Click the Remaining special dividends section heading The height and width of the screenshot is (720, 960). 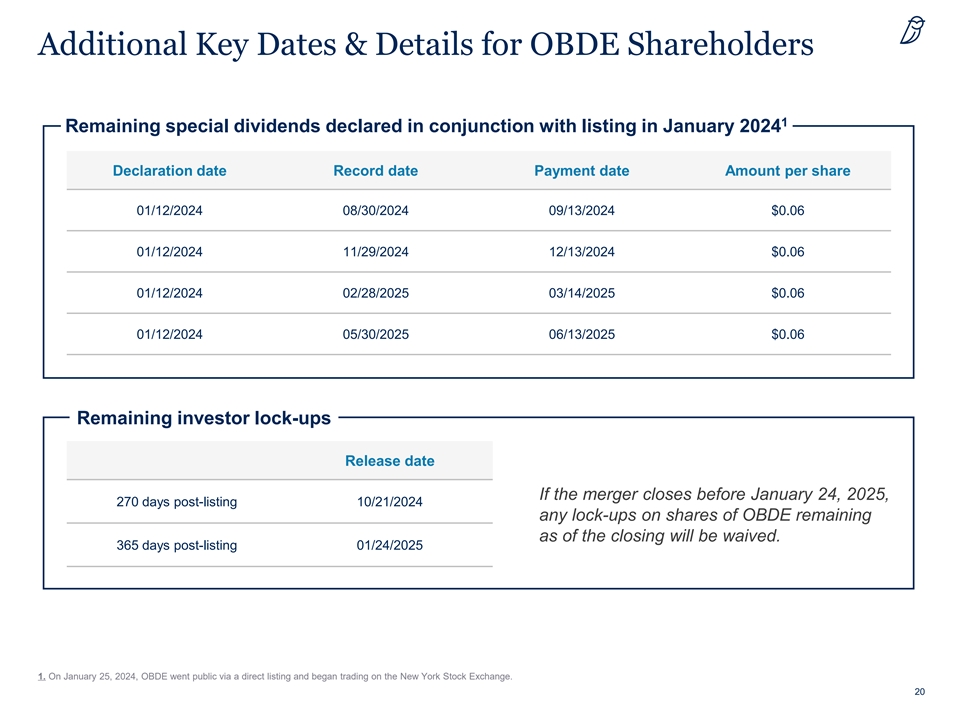click(425, 126)
